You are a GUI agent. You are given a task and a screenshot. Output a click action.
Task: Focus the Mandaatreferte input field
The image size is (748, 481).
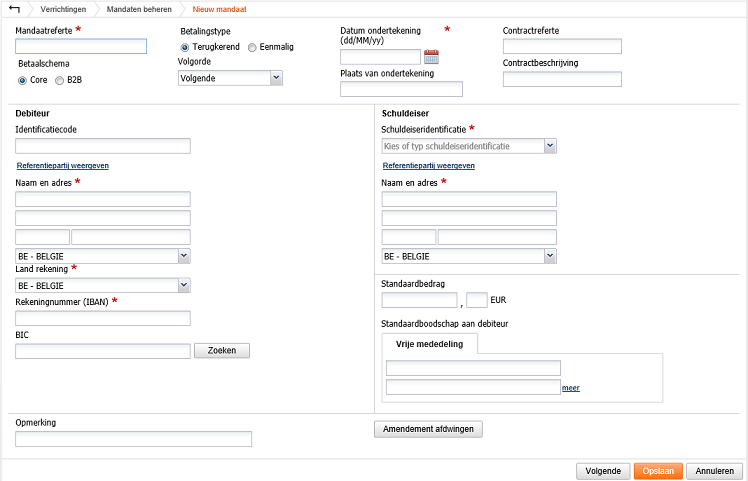81,46
